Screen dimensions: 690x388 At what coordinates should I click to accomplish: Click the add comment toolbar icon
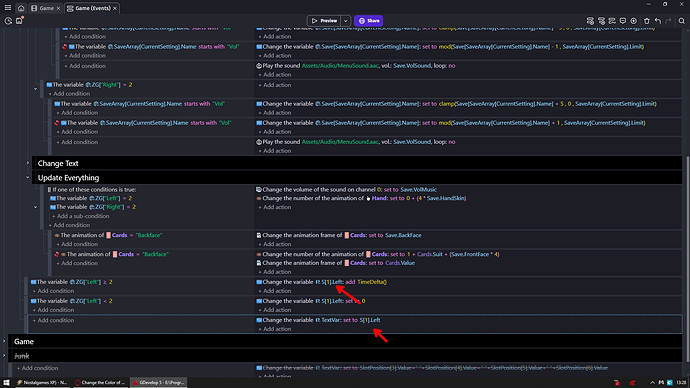click(623, 21)
